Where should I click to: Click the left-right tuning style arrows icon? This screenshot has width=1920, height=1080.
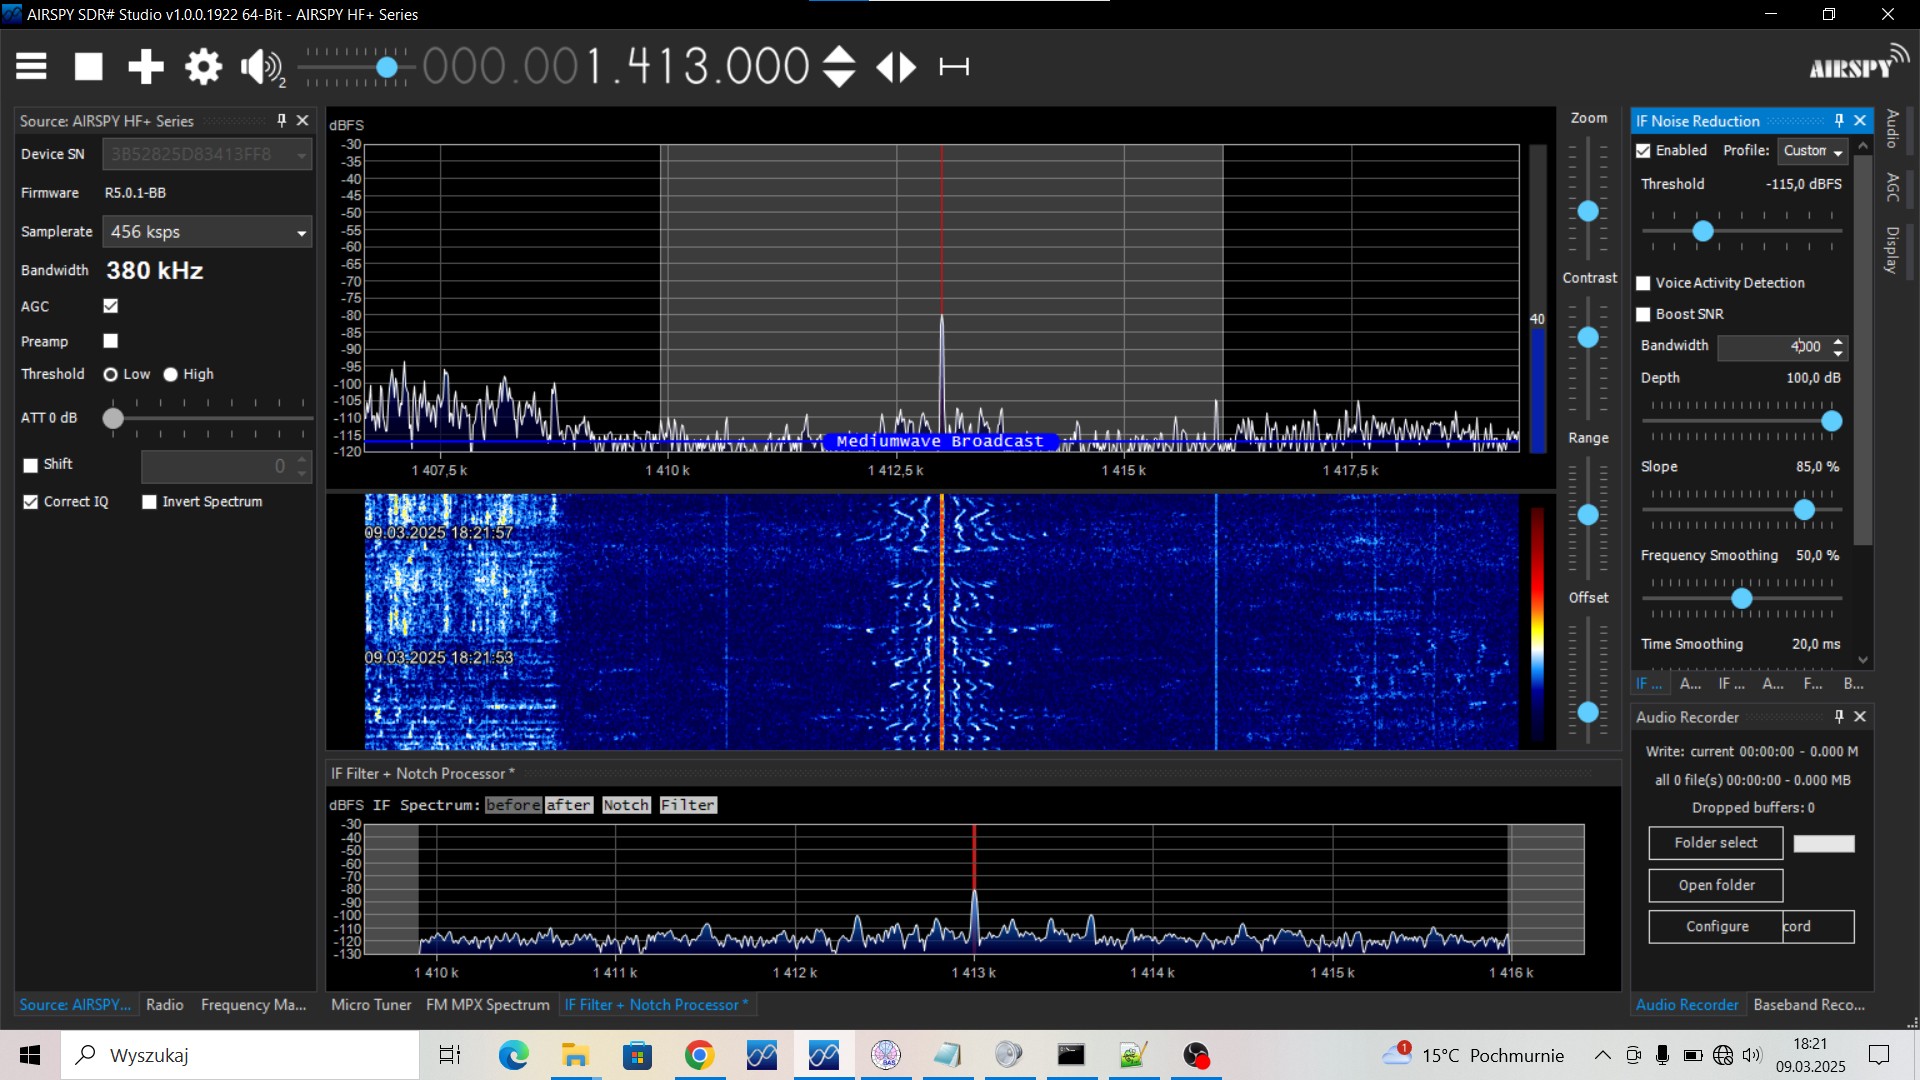pyautogui.click(x=896, y=67)
